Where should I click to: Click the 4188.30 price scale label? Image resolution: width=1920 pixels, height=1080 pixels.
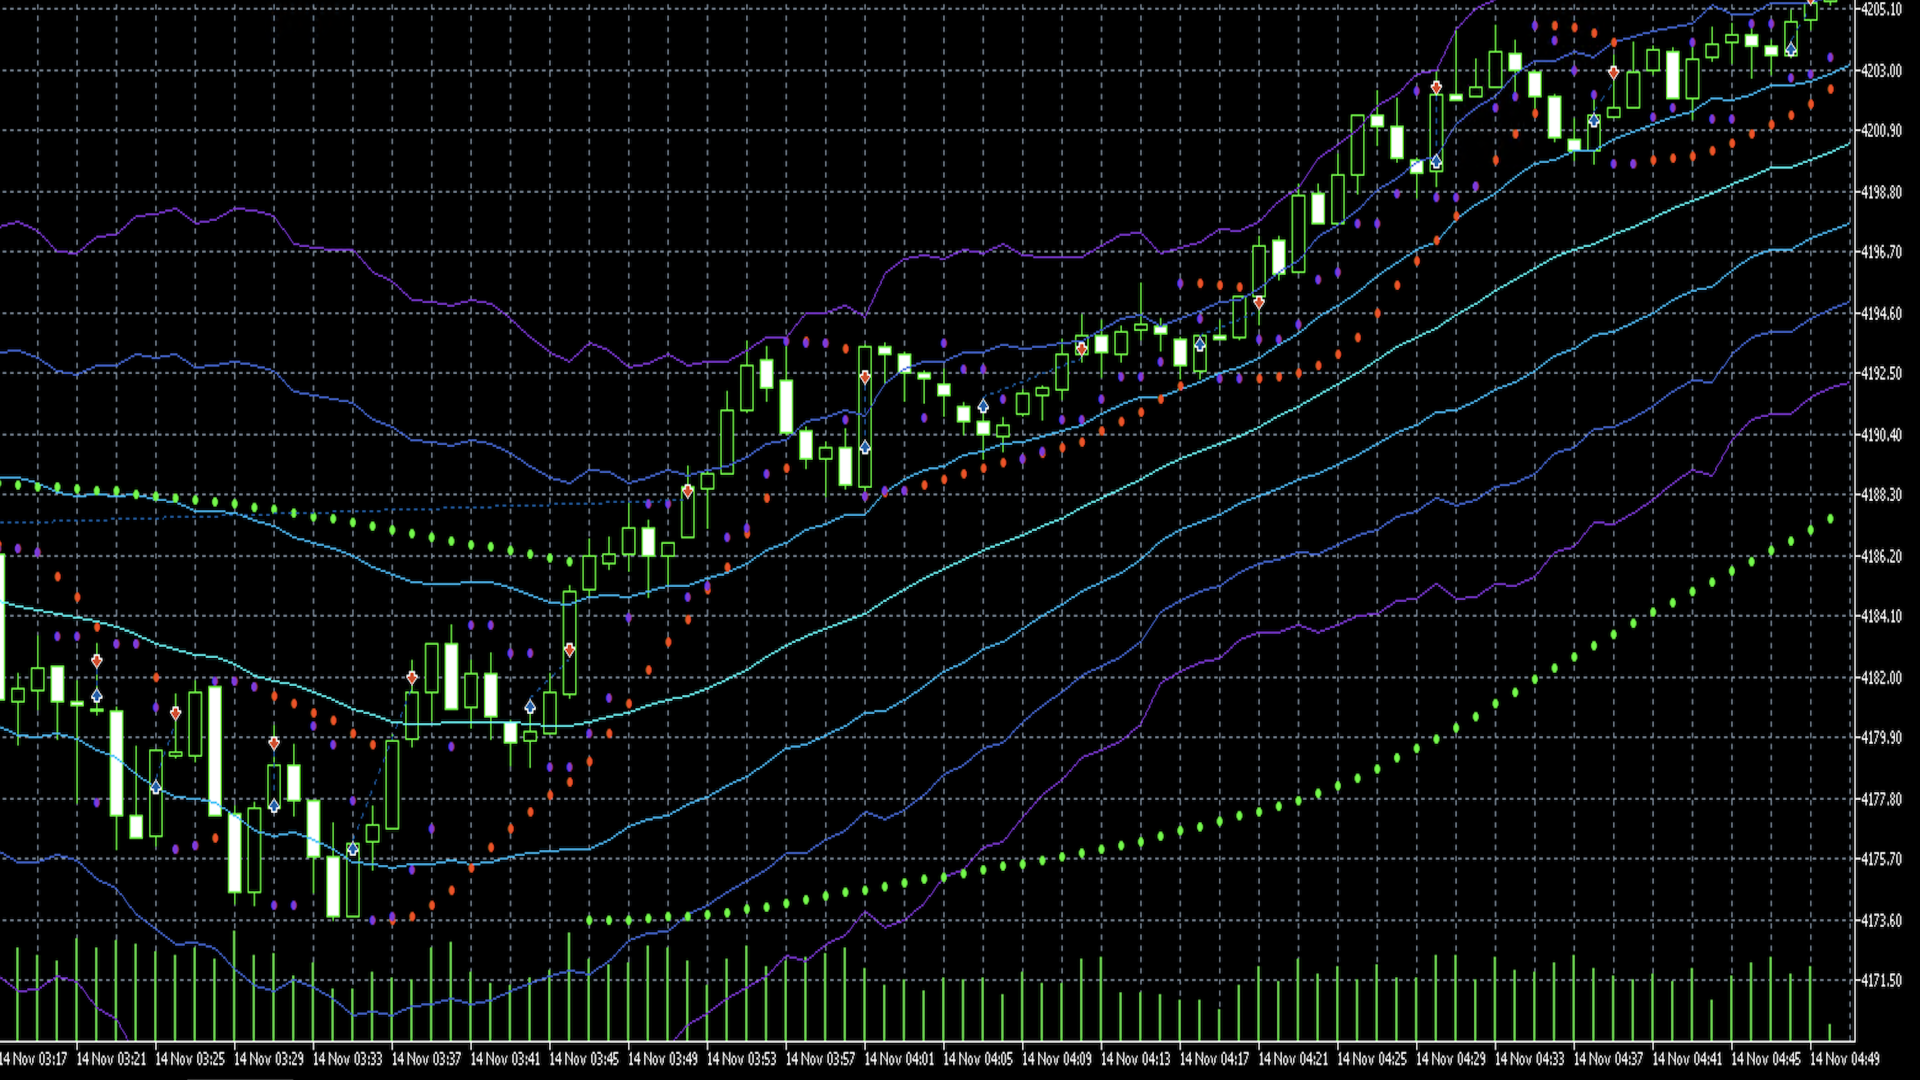coord(1881,495)
